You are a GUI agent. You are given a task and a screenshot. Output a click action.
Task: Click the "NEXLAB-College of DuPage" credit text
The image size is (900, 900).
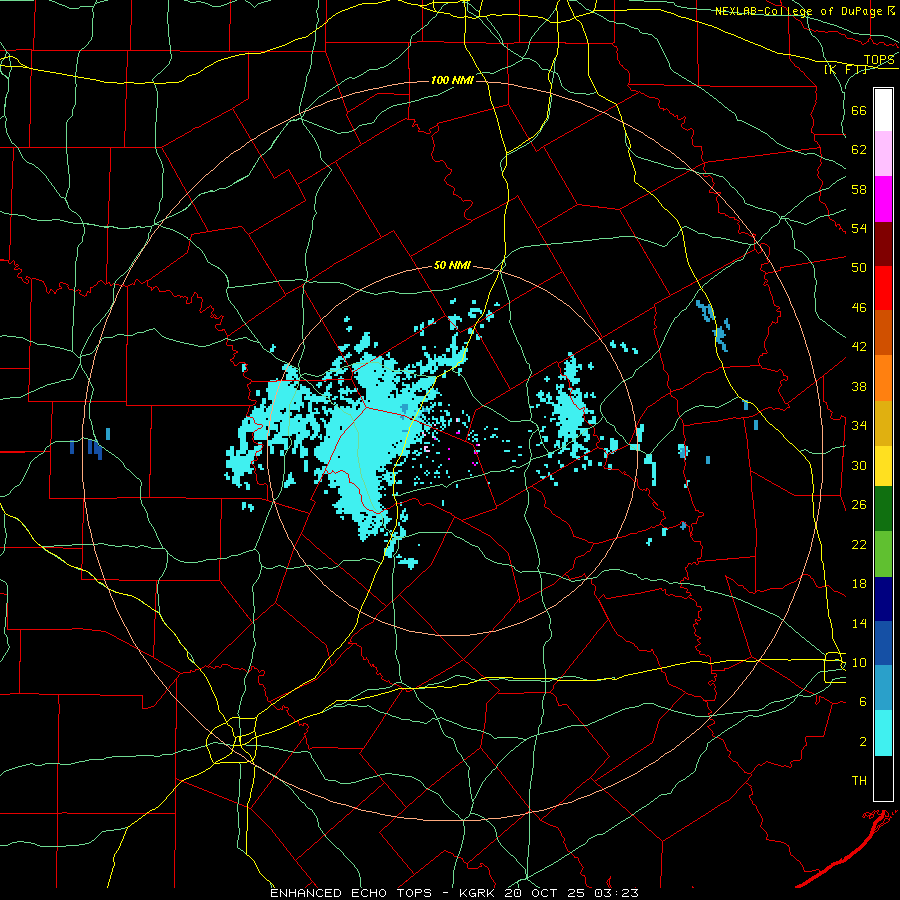pos(799,11)
